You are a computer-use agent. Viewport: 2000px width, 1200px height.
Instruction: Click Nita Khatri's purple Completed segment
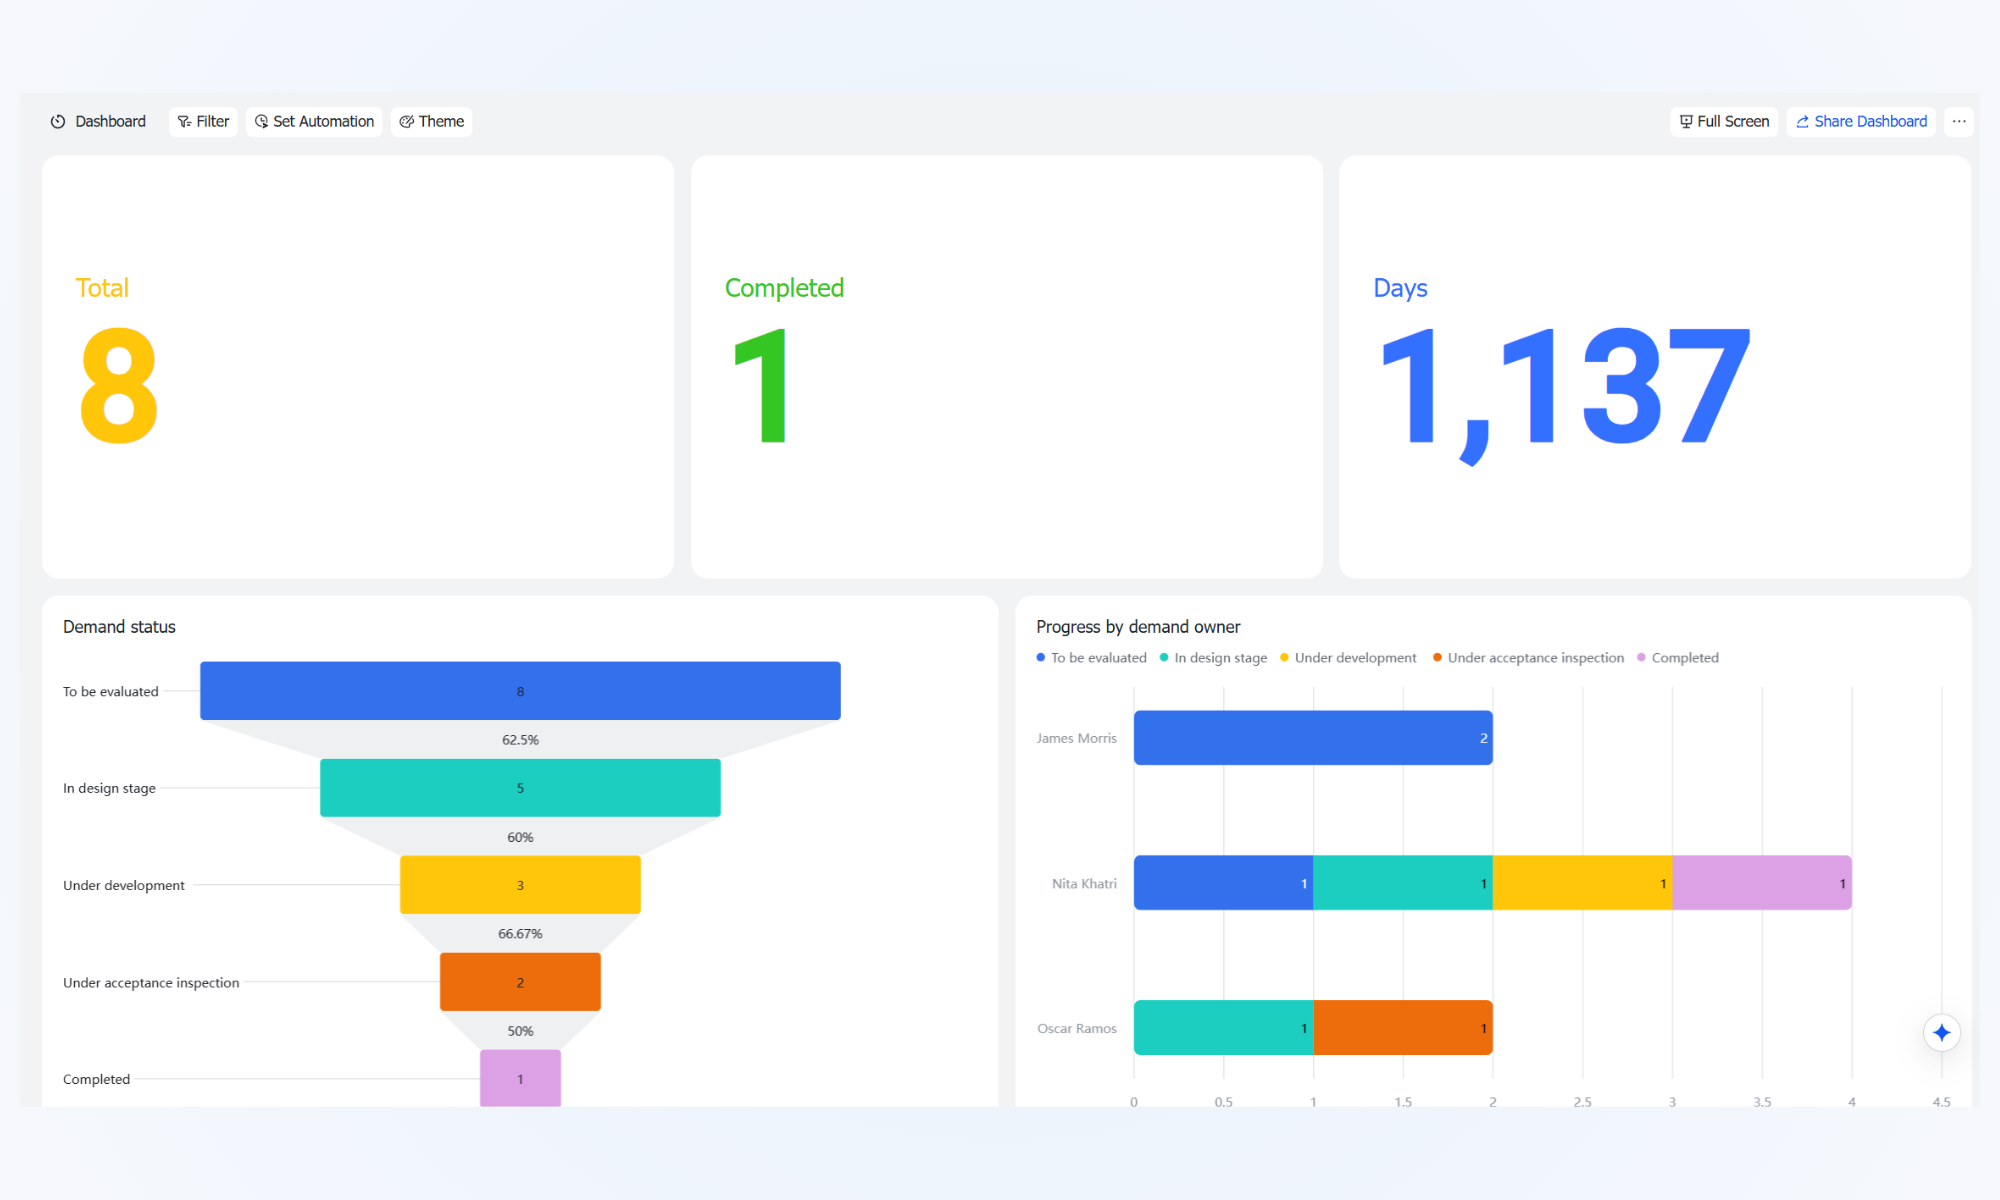point(1762,883)
